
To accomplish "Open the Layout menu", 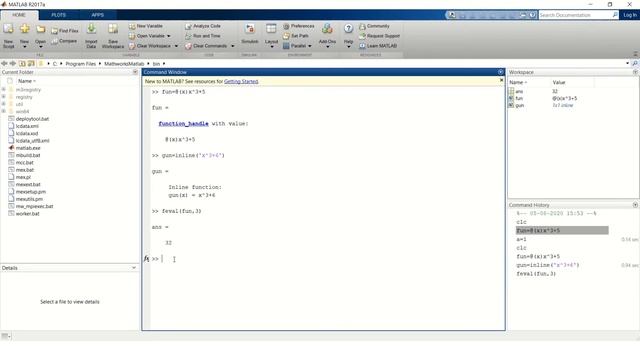I will [271, 36].
